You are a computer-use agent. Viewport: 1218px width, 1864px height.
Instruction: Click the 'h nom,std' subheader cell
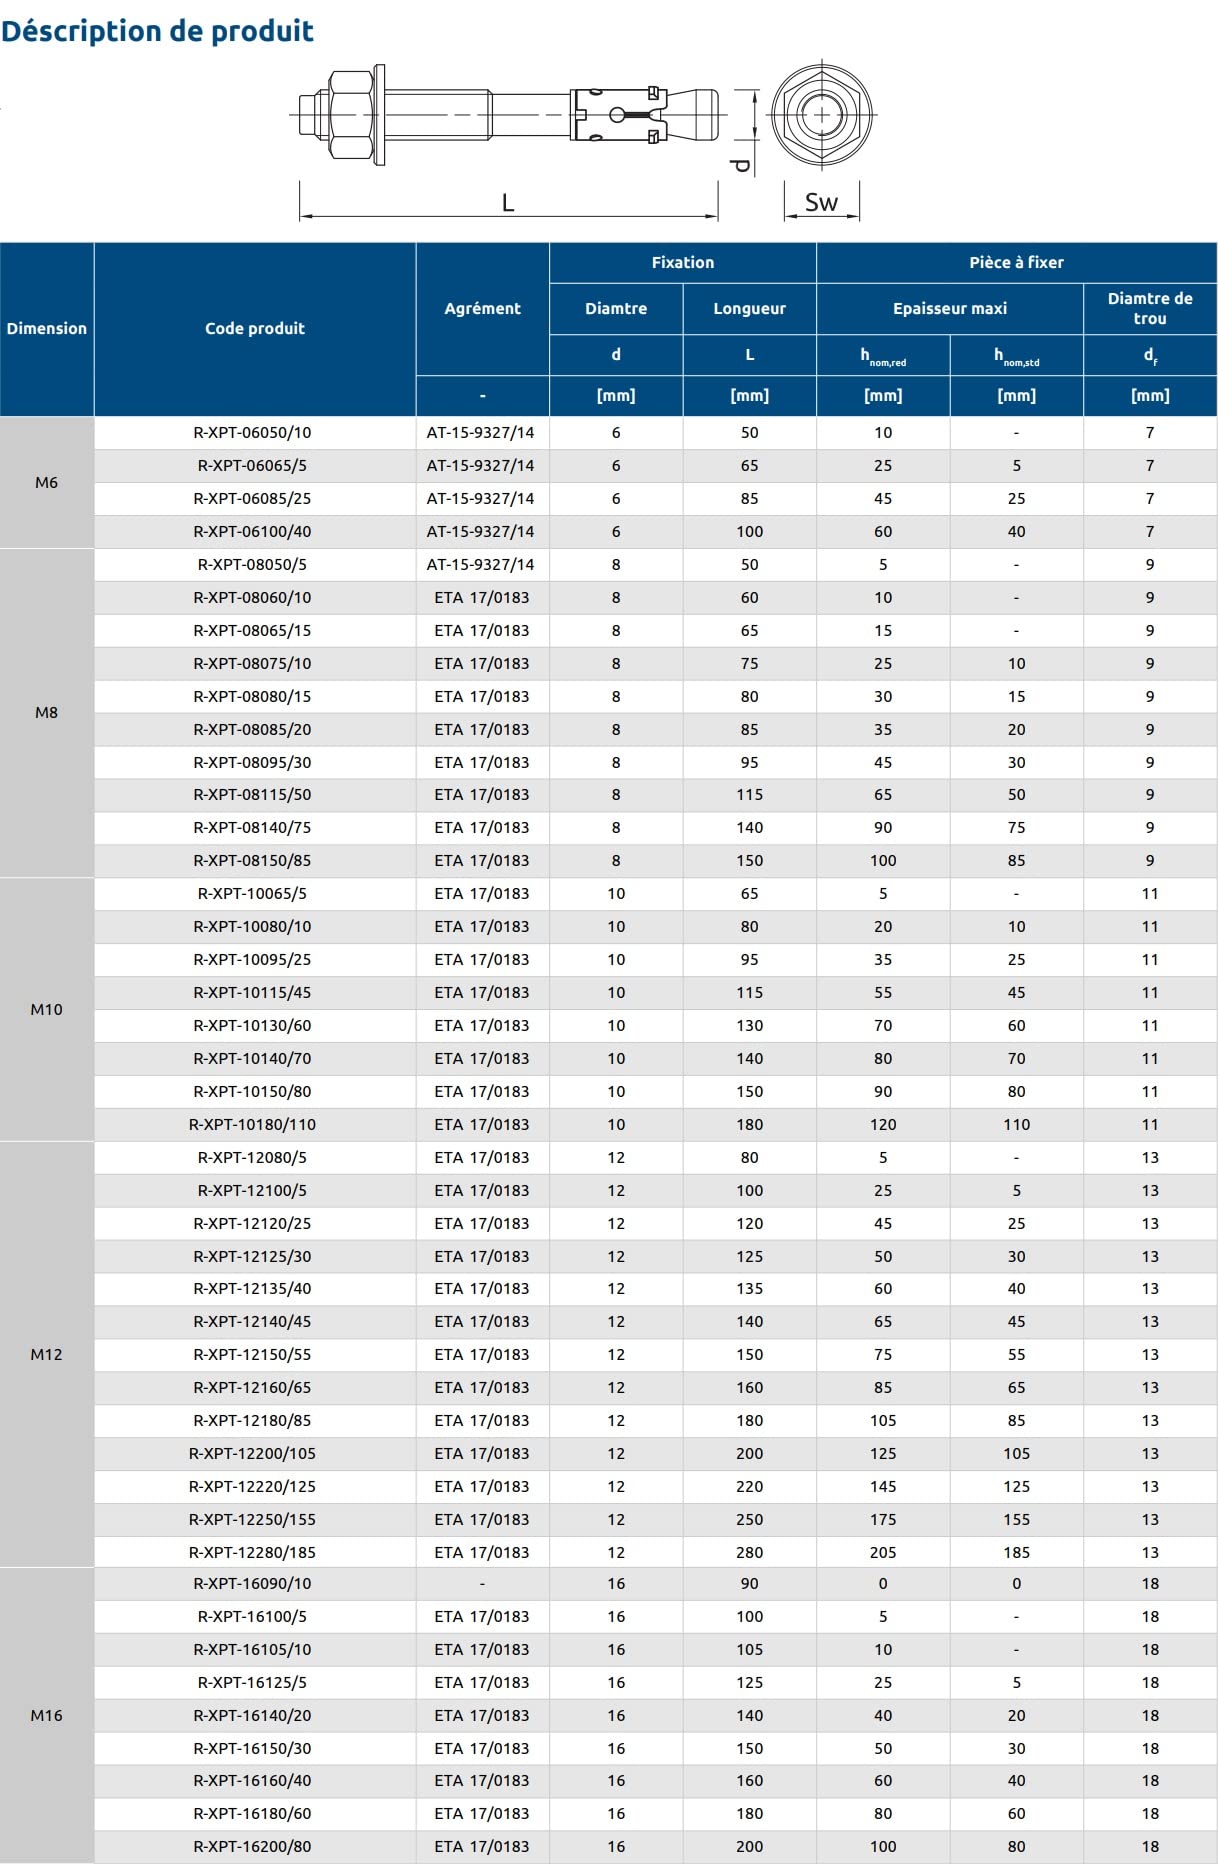(1016, 355)
